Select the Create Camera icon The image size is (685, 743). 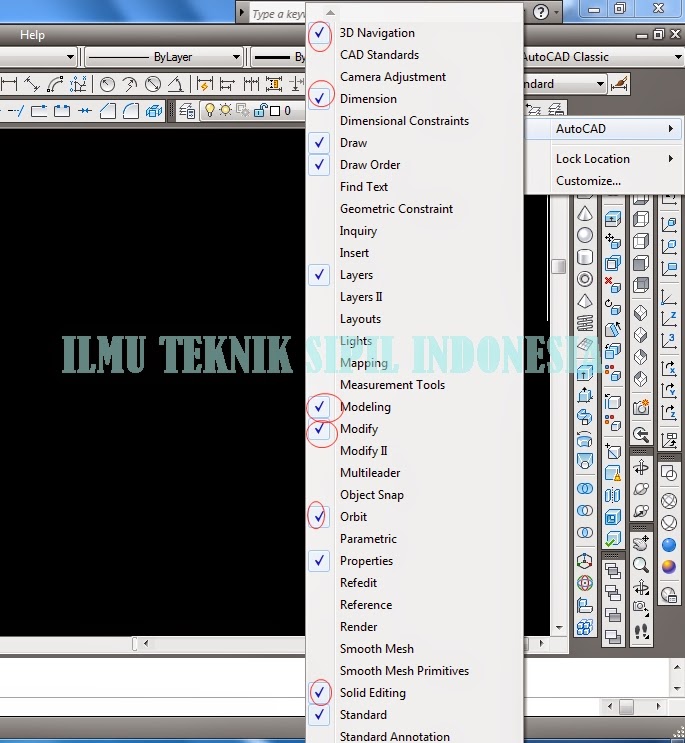[641, 407]
